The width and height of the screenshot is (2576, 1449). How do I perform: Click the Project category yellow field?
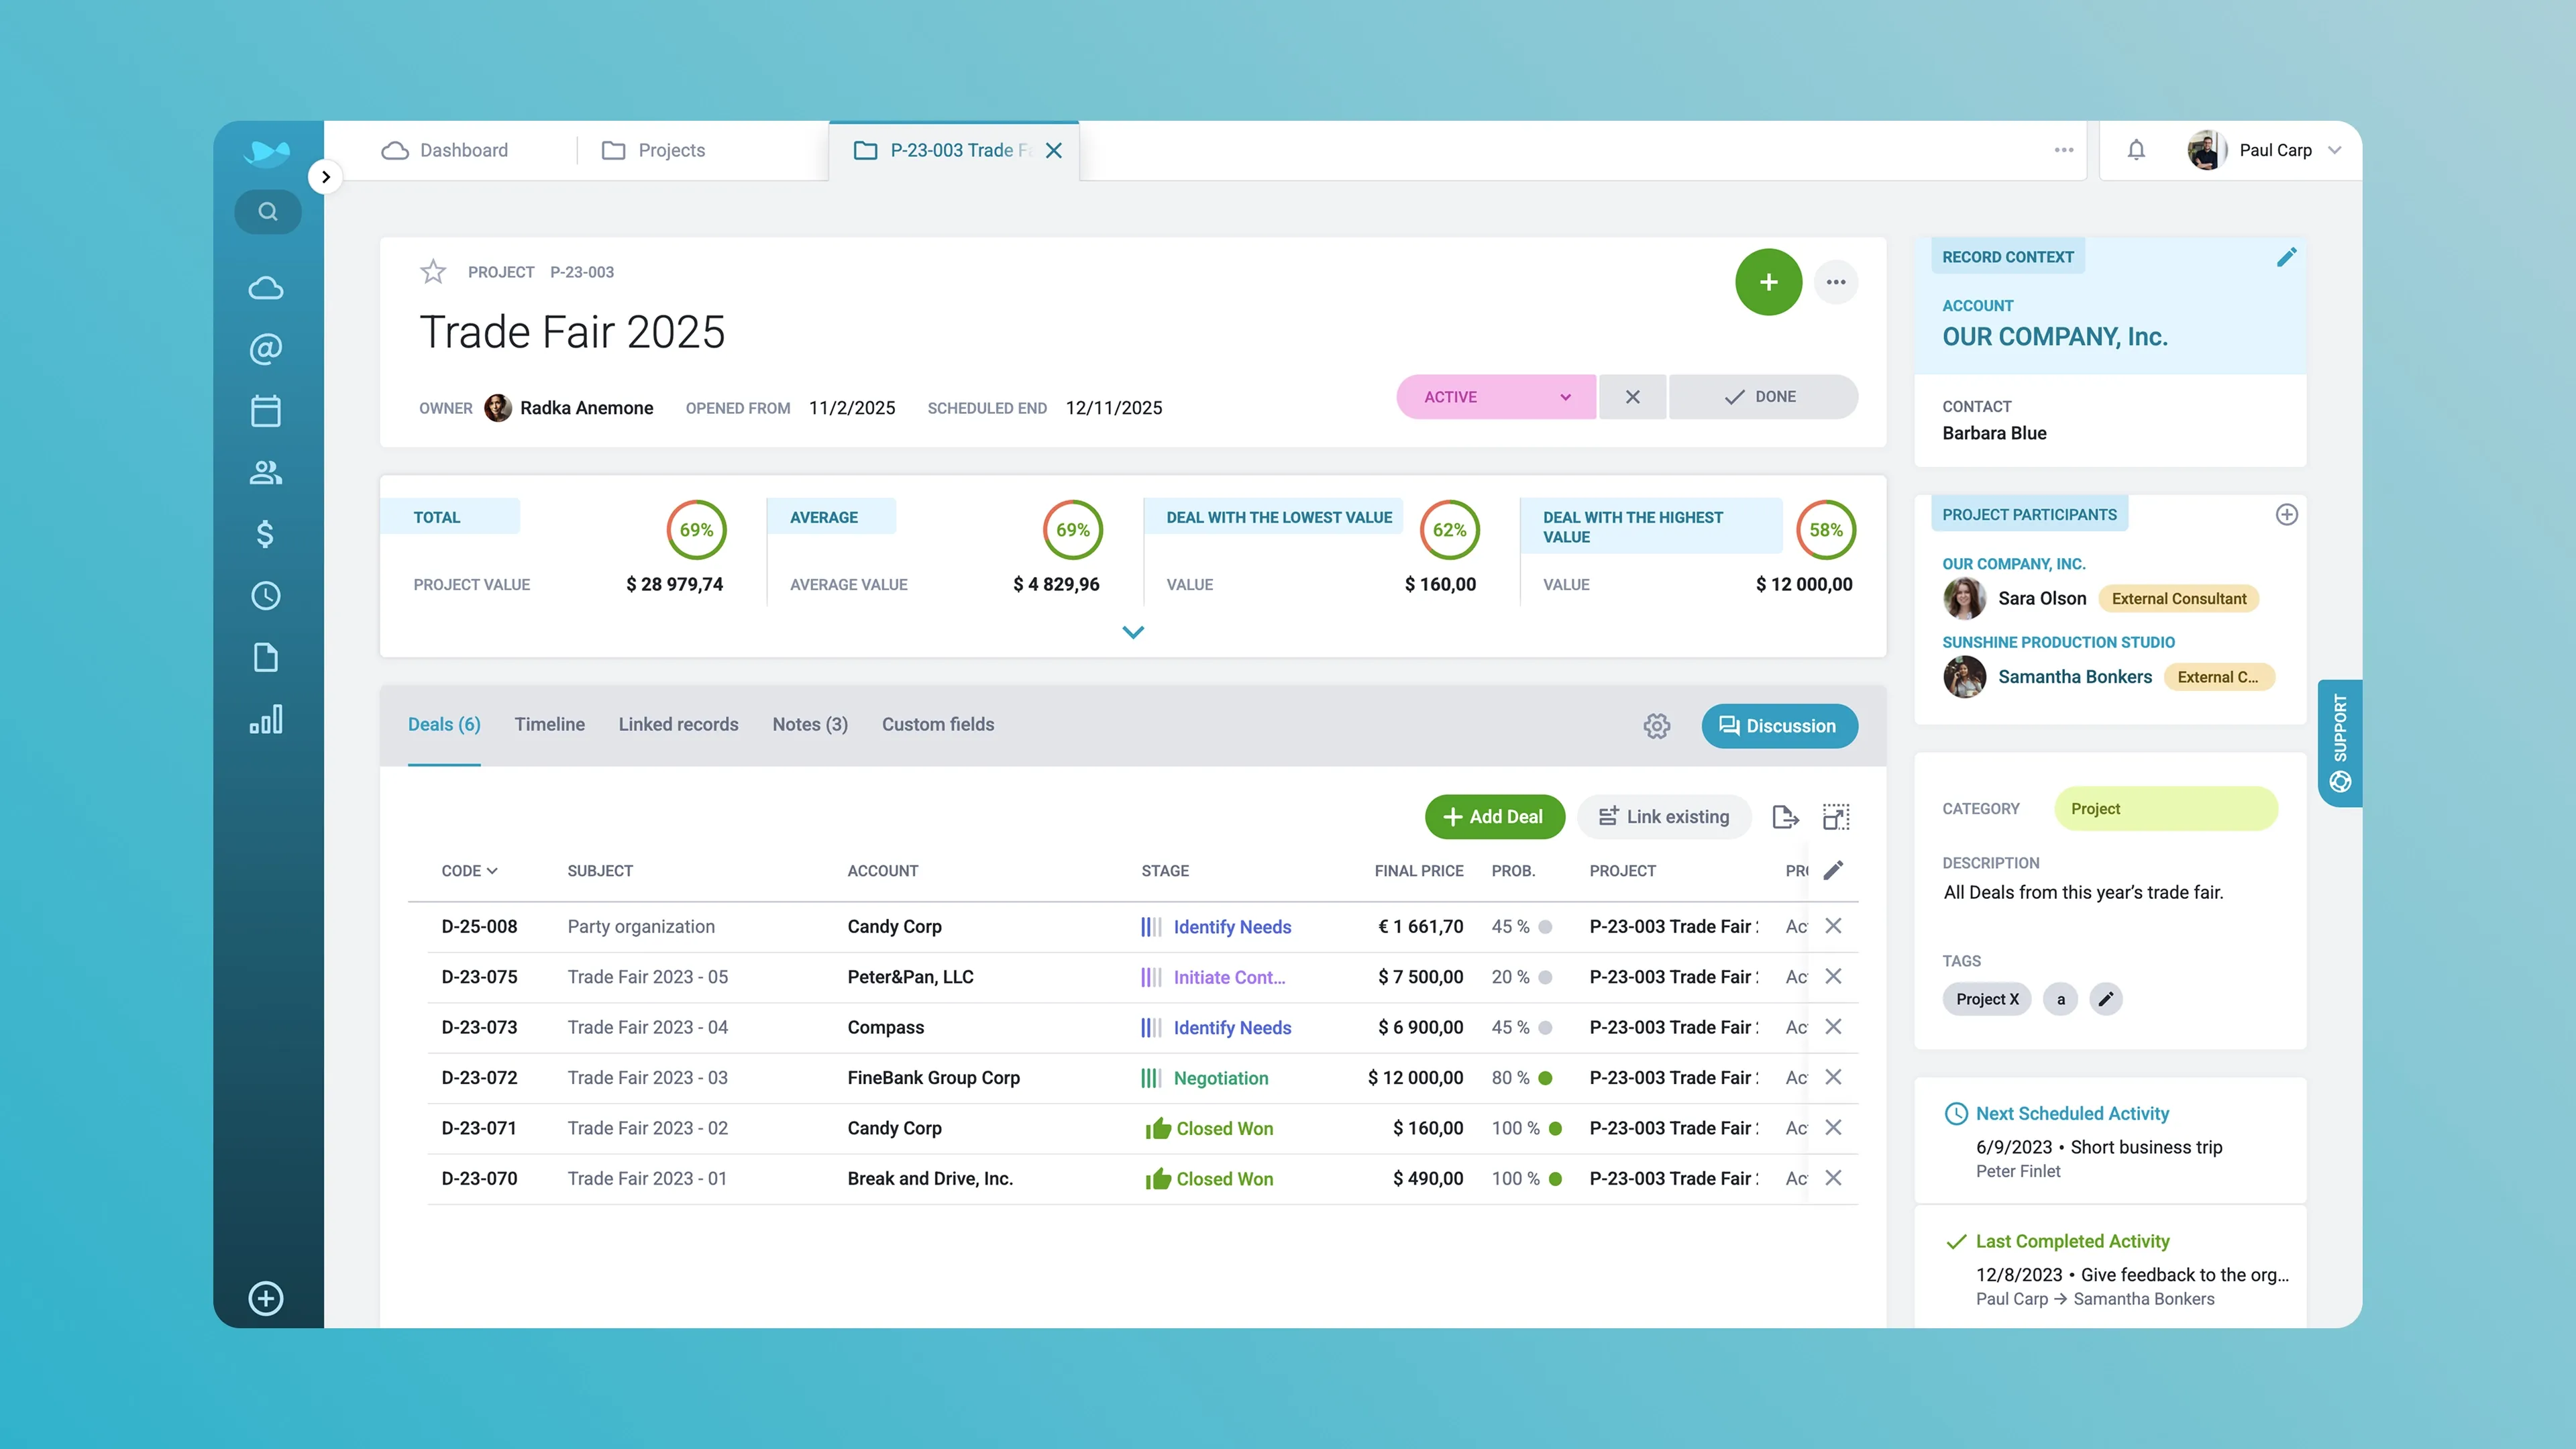tap(2166, 809)
